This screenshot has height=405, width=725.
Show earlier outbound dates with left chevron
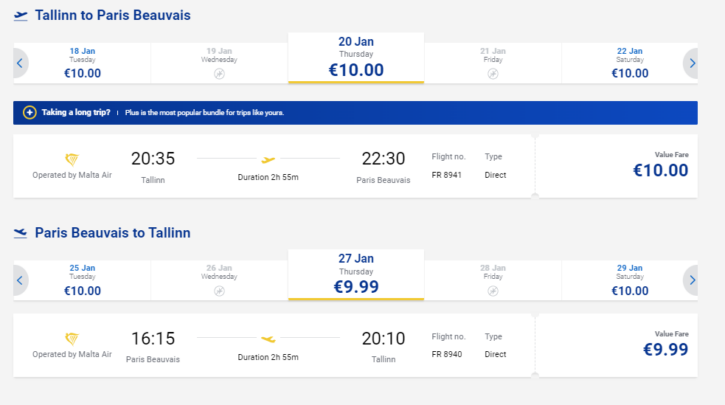[x=20, y=63]
